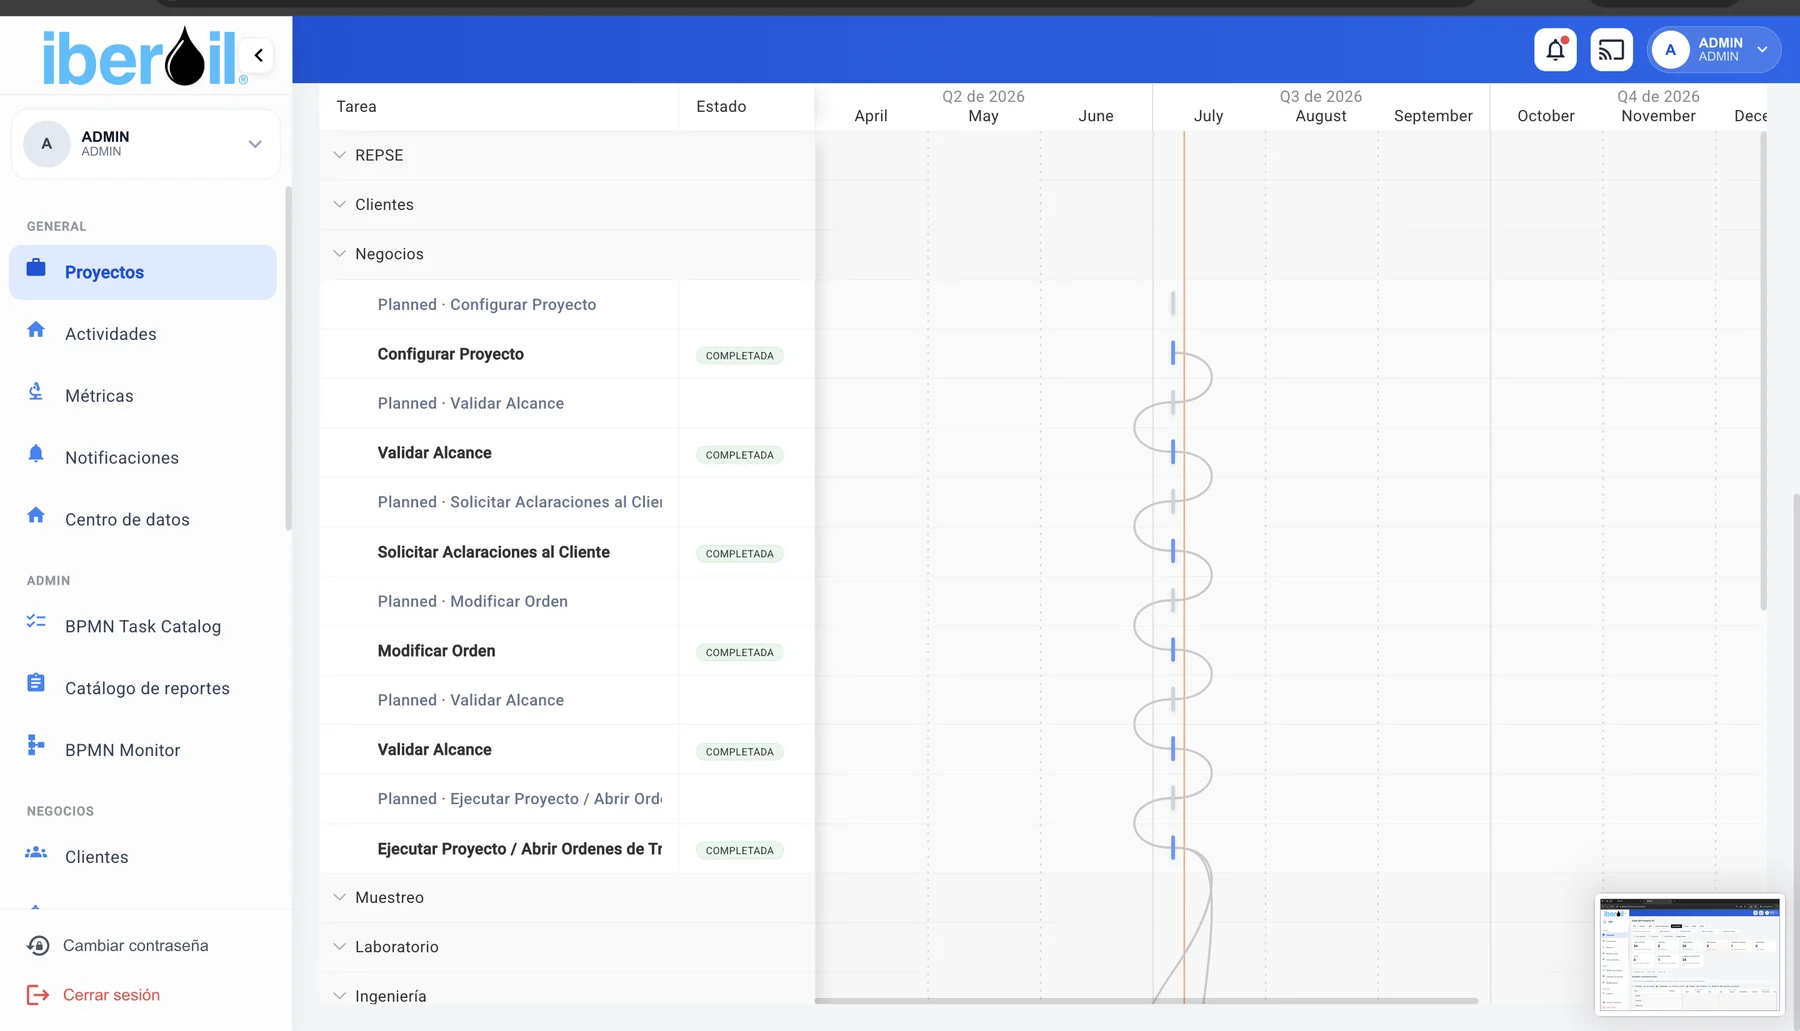Click the Notificaciones bell icon in the sidebar
Image resolution: width=1800 pixels, height=1031 pixels.
tap(36, 454)
